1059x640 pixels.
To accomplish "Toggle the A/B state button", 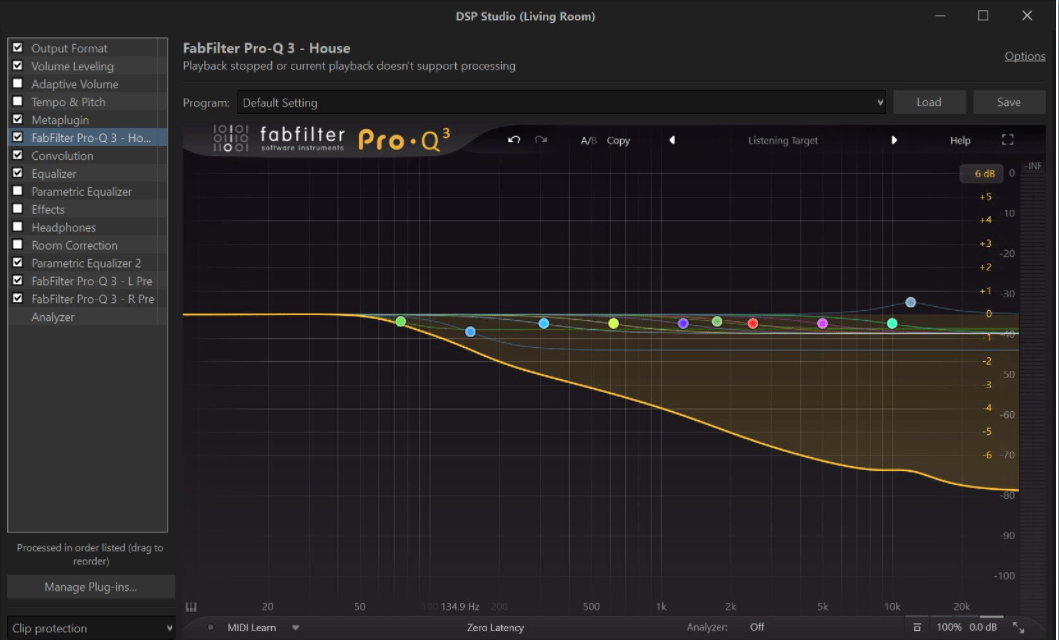I will 588,140.
